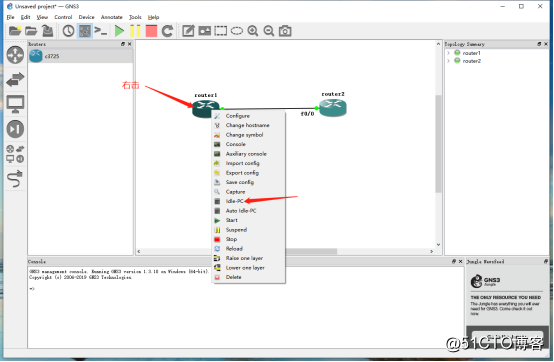Expand router1 in Topology Summary
Image resolution: width=554 pixels, height=362 pixels.
448,53
